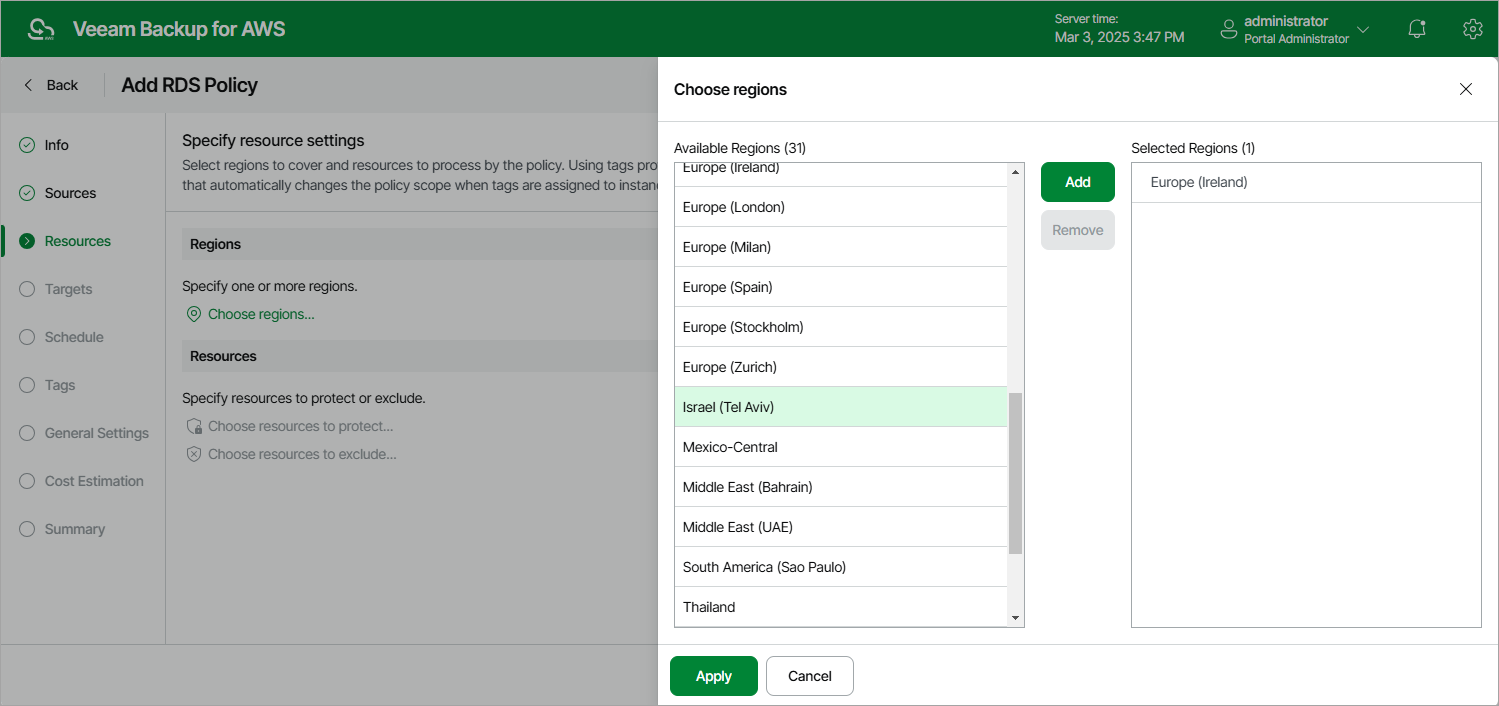The width and height of the screenshot is (1499, 706).
Task: Click the location pin icon beside Choose regions
Action: click(x=194, y=314)
